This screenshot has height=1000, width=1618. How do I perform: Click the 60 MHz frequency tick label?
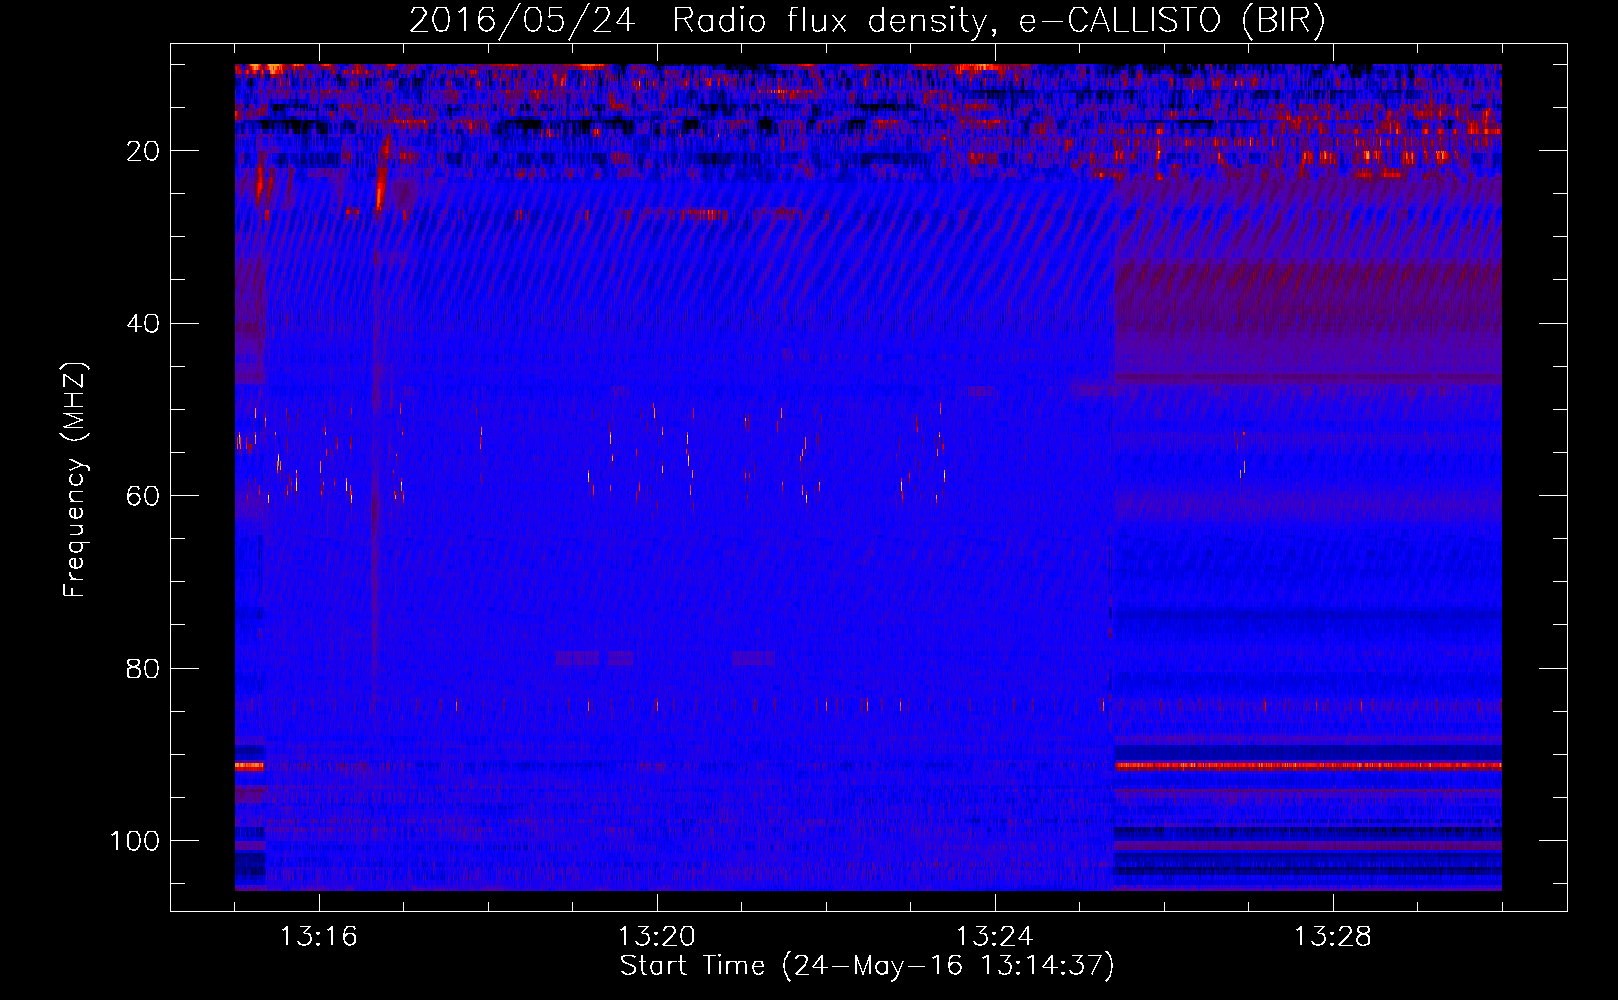143,496
